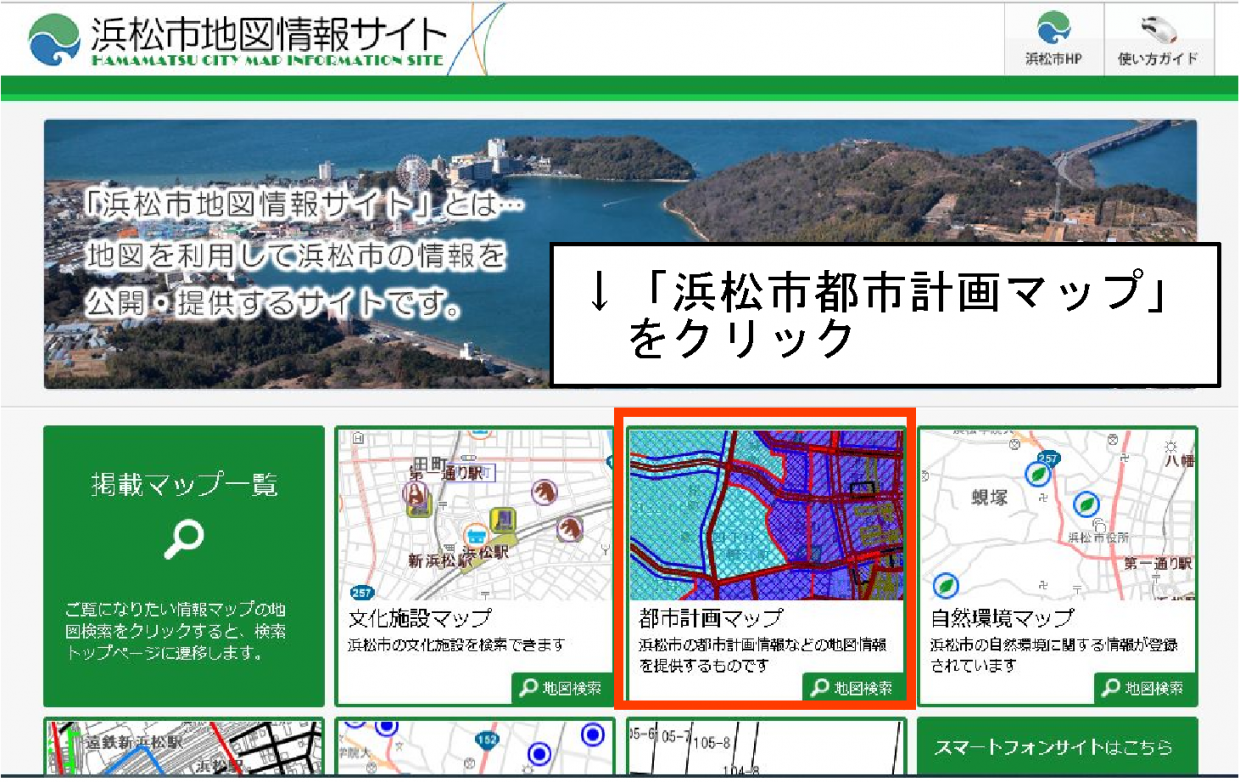This screenshot has width=1240, height=782.
Task: Open the 掲載マップ一覧 map list
Action: (x=187, y=560)
